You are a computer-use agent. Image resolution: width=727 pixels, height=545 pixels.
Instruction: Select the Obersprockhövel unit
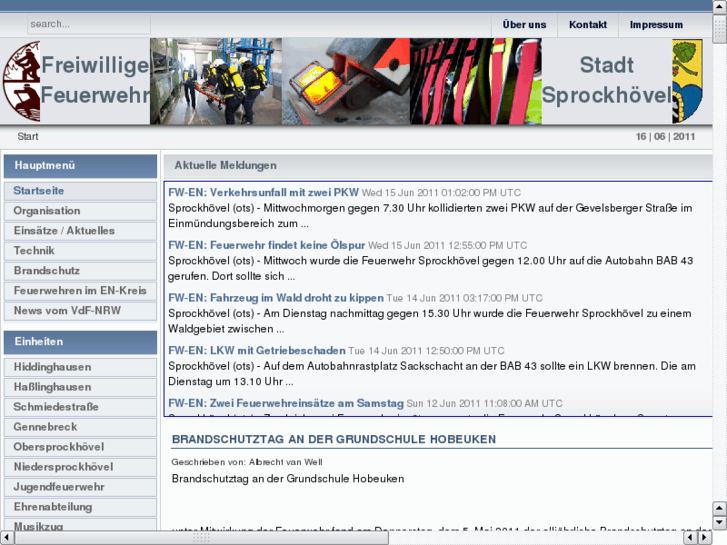pyautogui.click(x=80, y=447)
